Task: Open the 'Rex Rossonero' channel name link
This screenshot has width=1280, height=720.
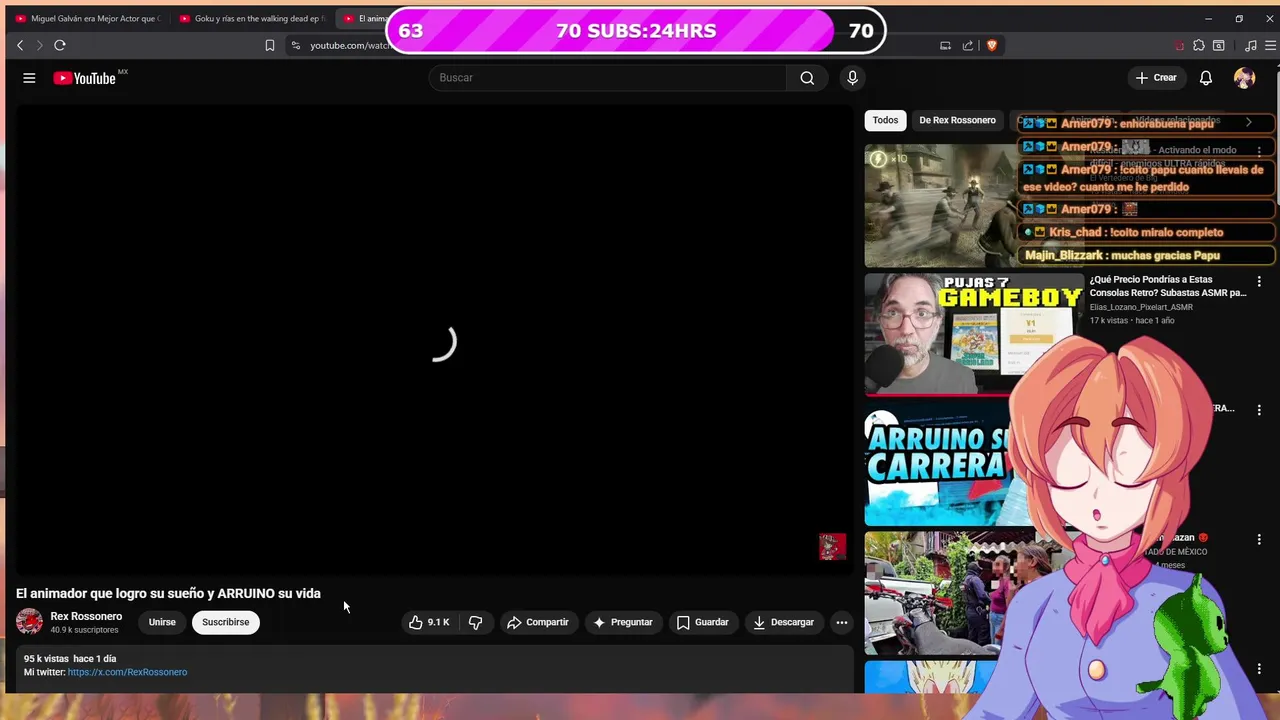Action: pos(86,616)
